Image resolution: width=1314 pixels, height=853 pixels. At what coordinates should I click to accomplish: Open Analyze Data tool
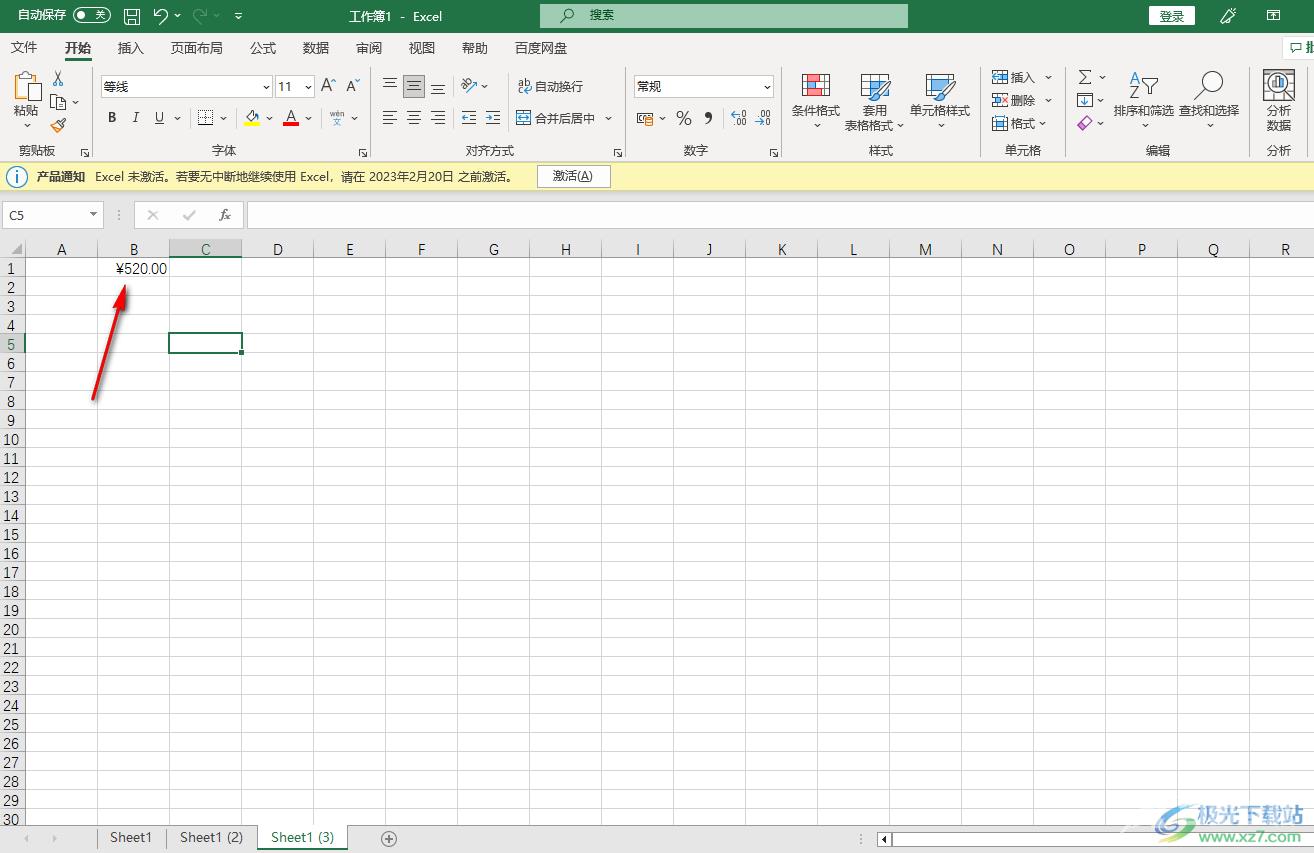(1279, 101)
